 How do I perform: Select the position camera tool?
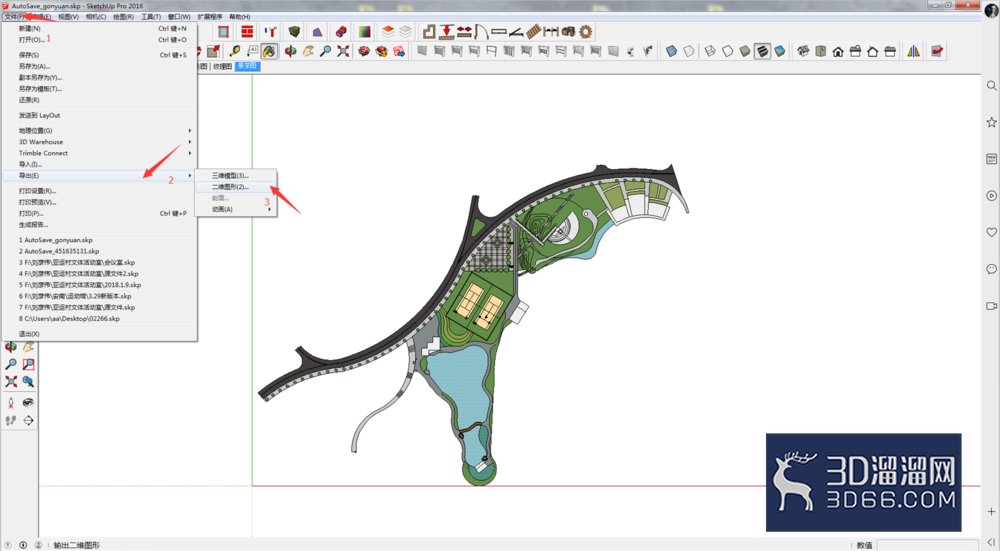pos(11,402)
